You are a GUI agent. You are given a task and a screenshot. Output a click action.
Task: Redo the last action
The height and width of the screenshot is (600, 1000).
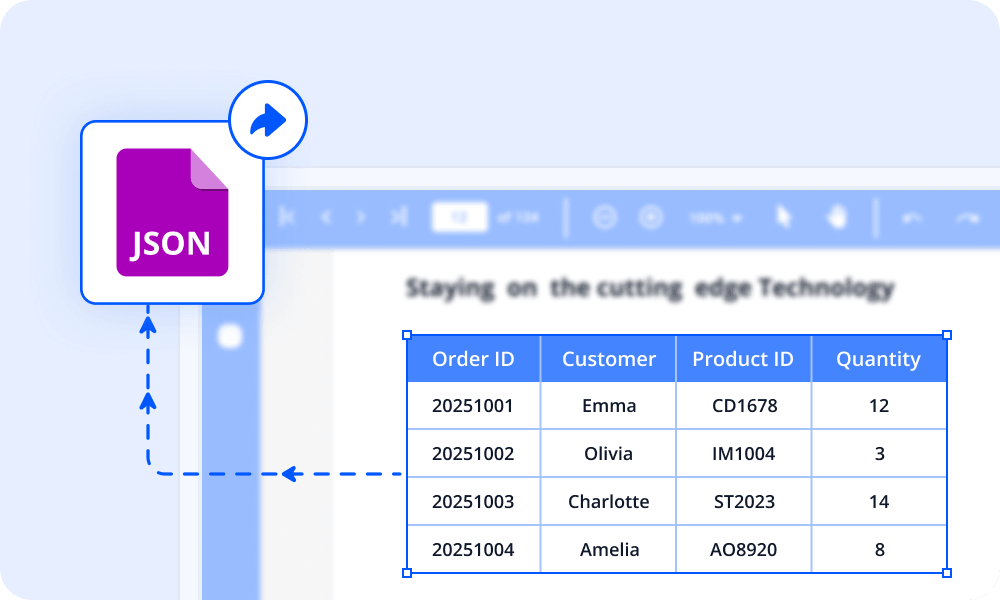[966, 217]
